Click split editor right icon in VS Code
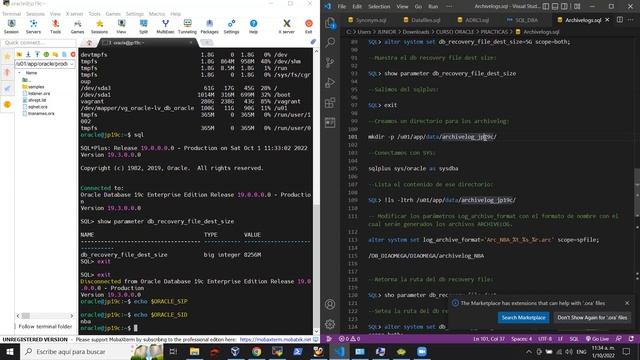 click(x=620, y=20)
